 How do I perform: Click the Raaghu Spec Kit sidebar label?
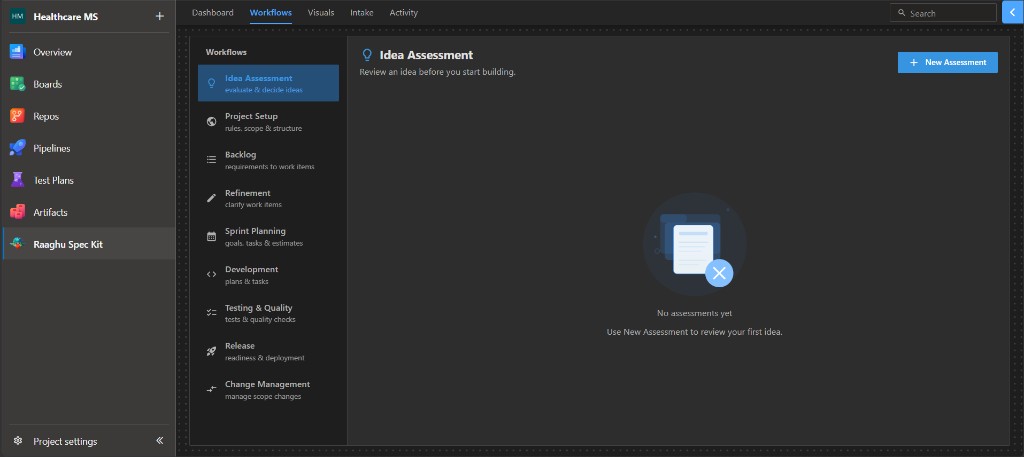pyautogui.click(x=68, y=244)
